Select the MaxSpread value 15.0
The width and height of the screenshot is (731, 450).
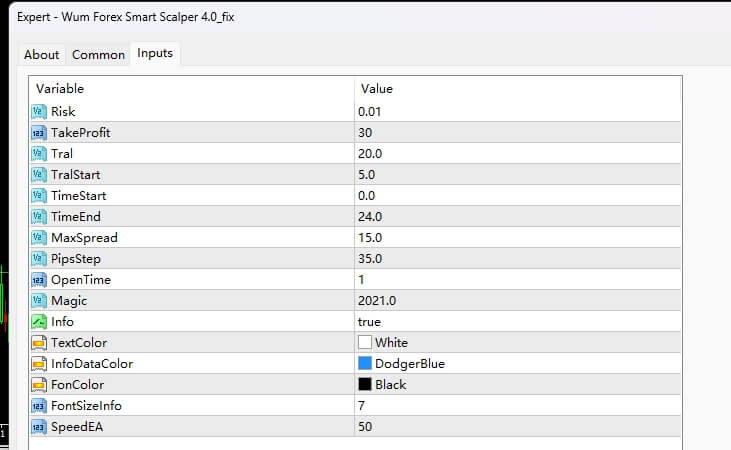pyautogui.click(x=370, y=237)
